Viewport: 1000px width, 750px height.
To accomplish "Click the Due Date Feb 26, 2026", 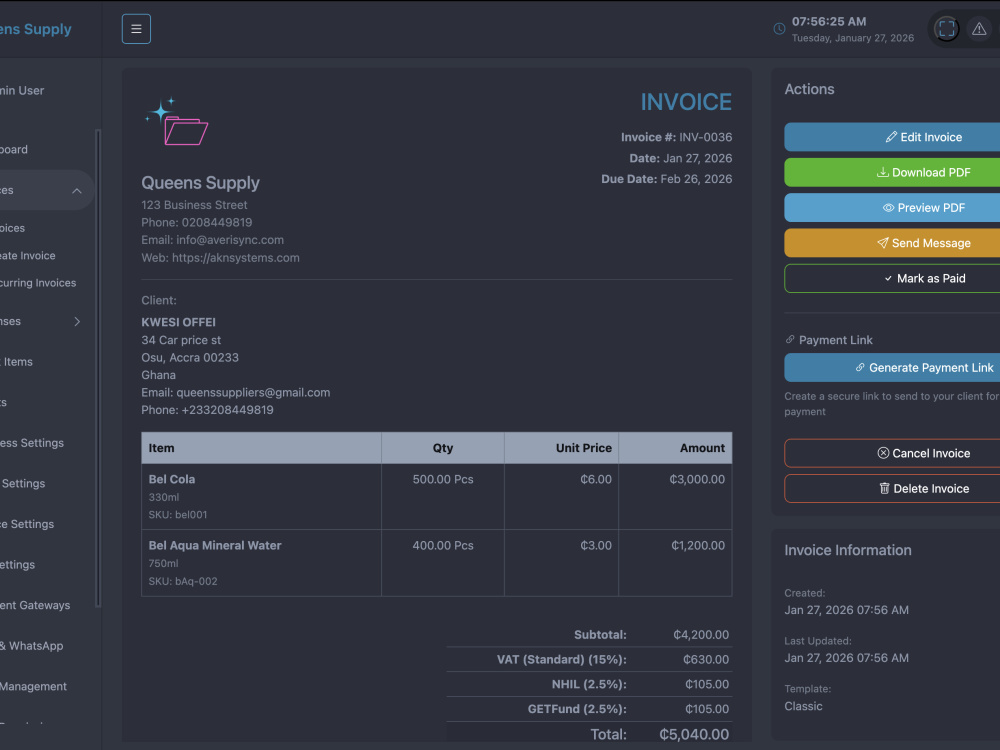I will tap(666, 179).
